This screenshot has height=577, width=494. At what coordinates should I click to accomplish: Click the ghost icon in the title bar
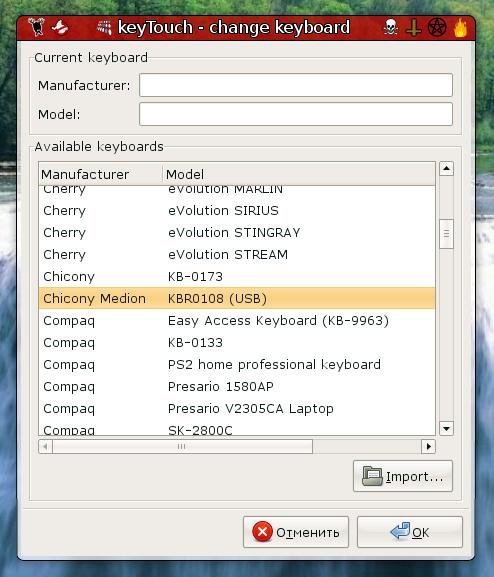pos(60,27)
